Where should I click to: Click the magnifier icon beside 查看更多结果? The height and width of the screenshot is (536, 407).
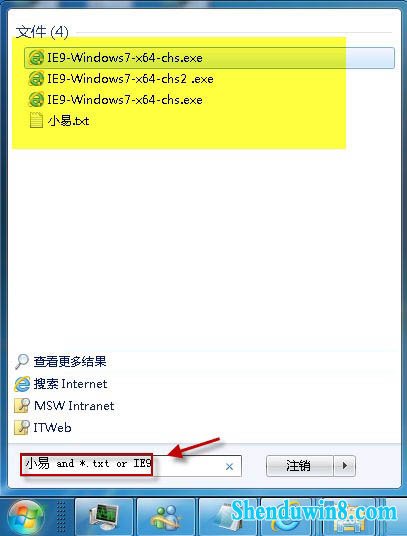click(x=22, y=362)
